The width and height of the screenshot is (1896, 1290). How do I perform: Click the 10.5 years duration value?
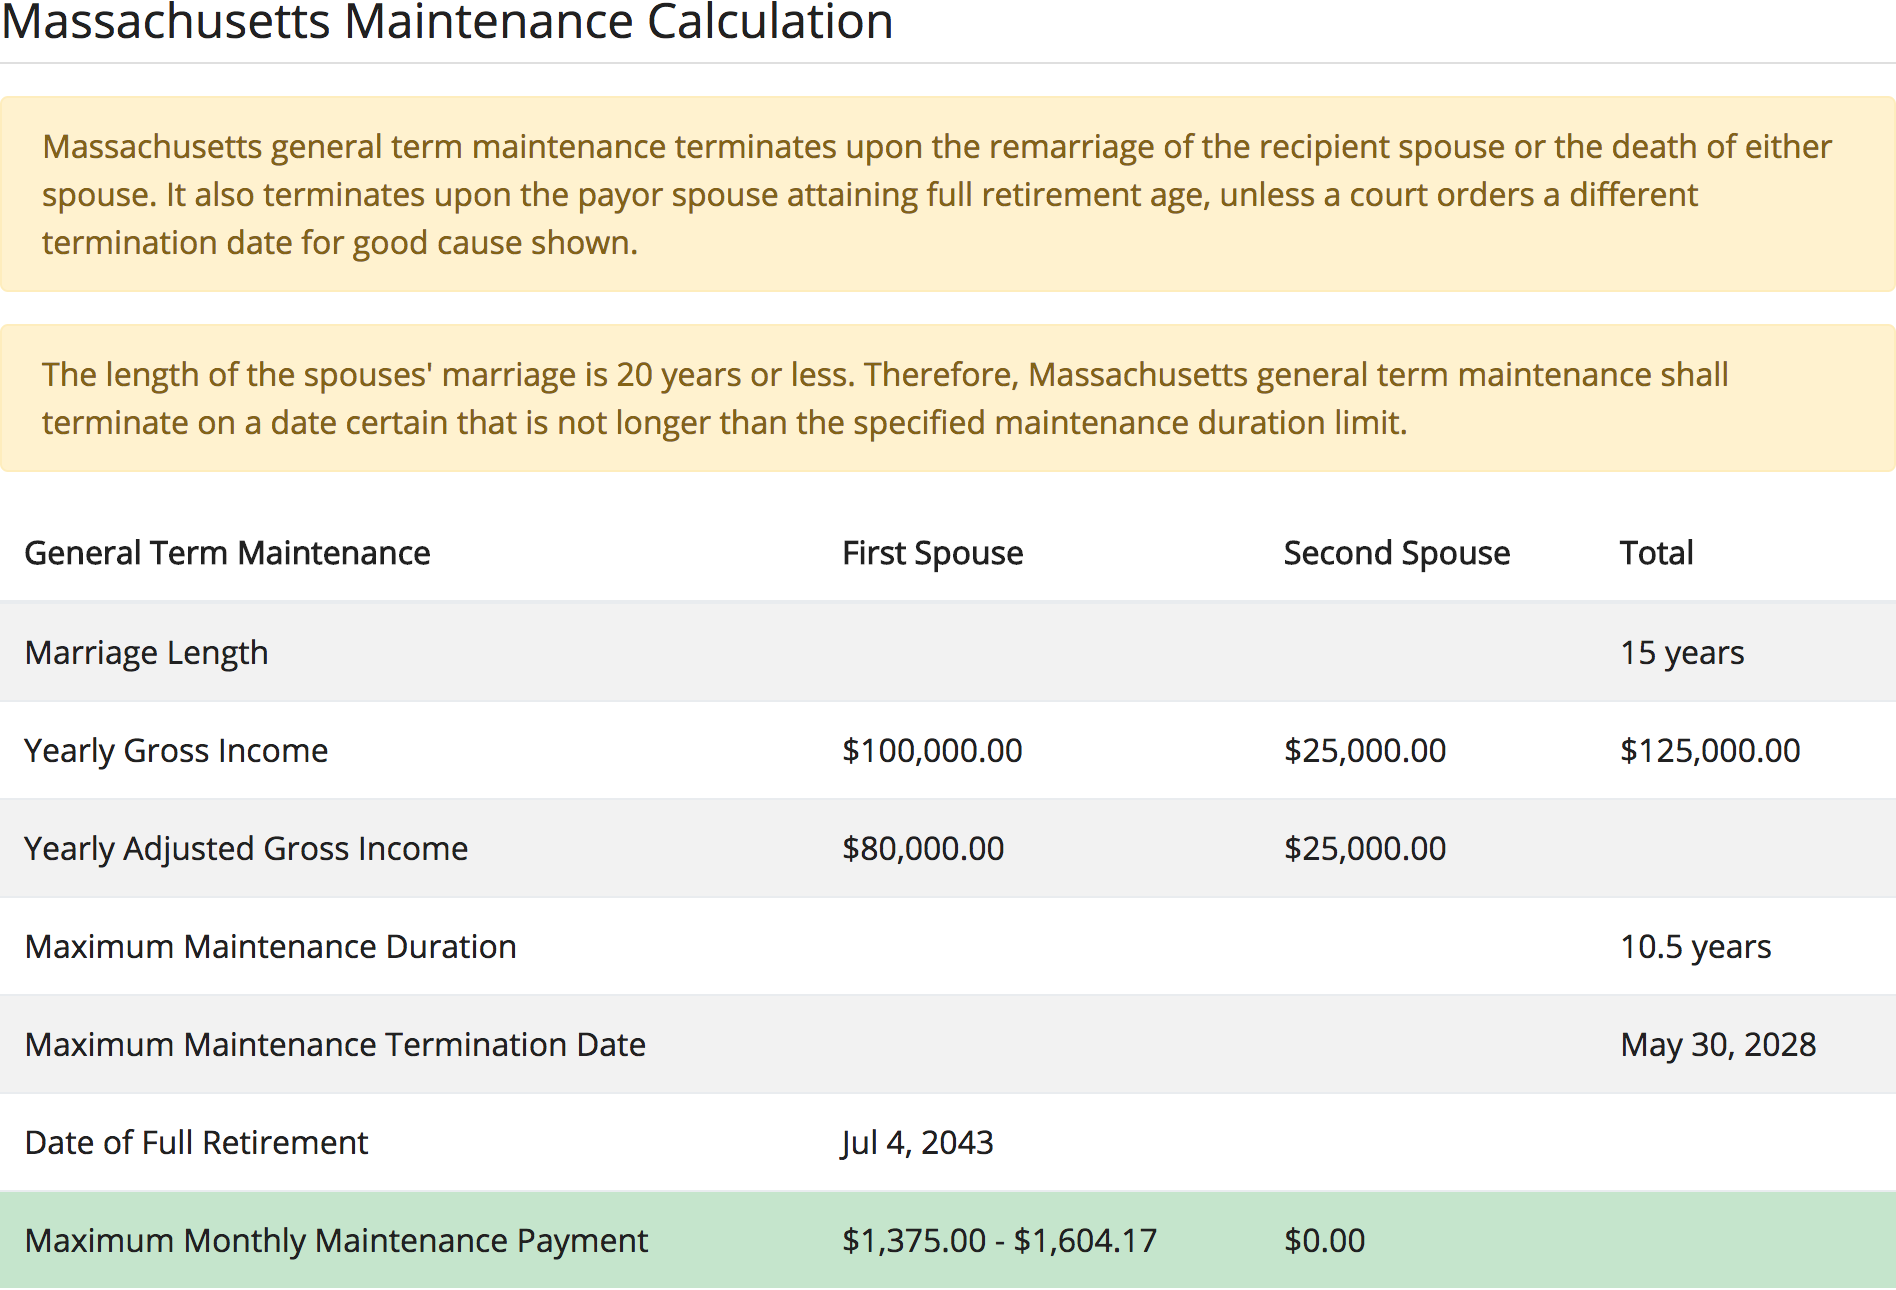click(1695, 946)
